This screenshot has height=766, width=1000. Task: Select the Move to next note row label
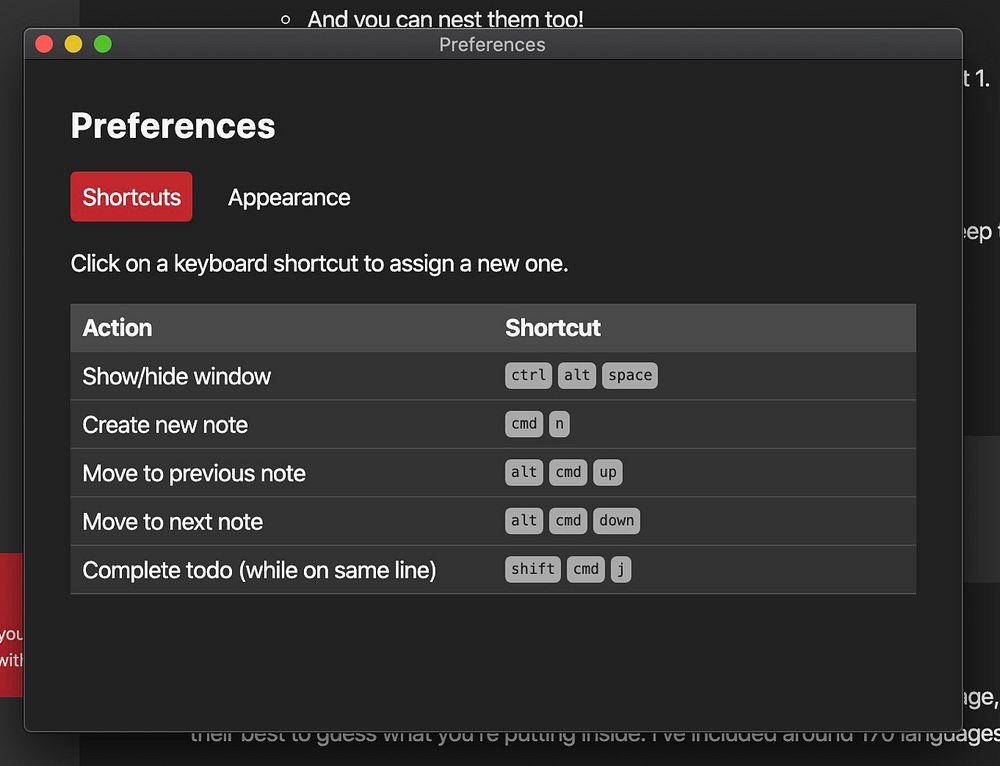[173, 522]
